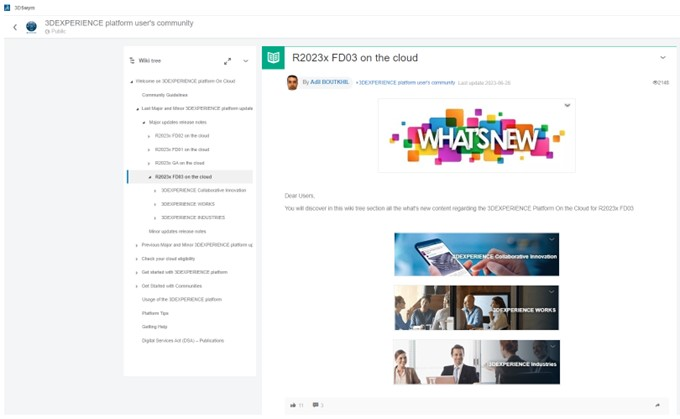Click the views eye counter icon
Viewport: 680px width, 419px height.
tap(655, 82)
